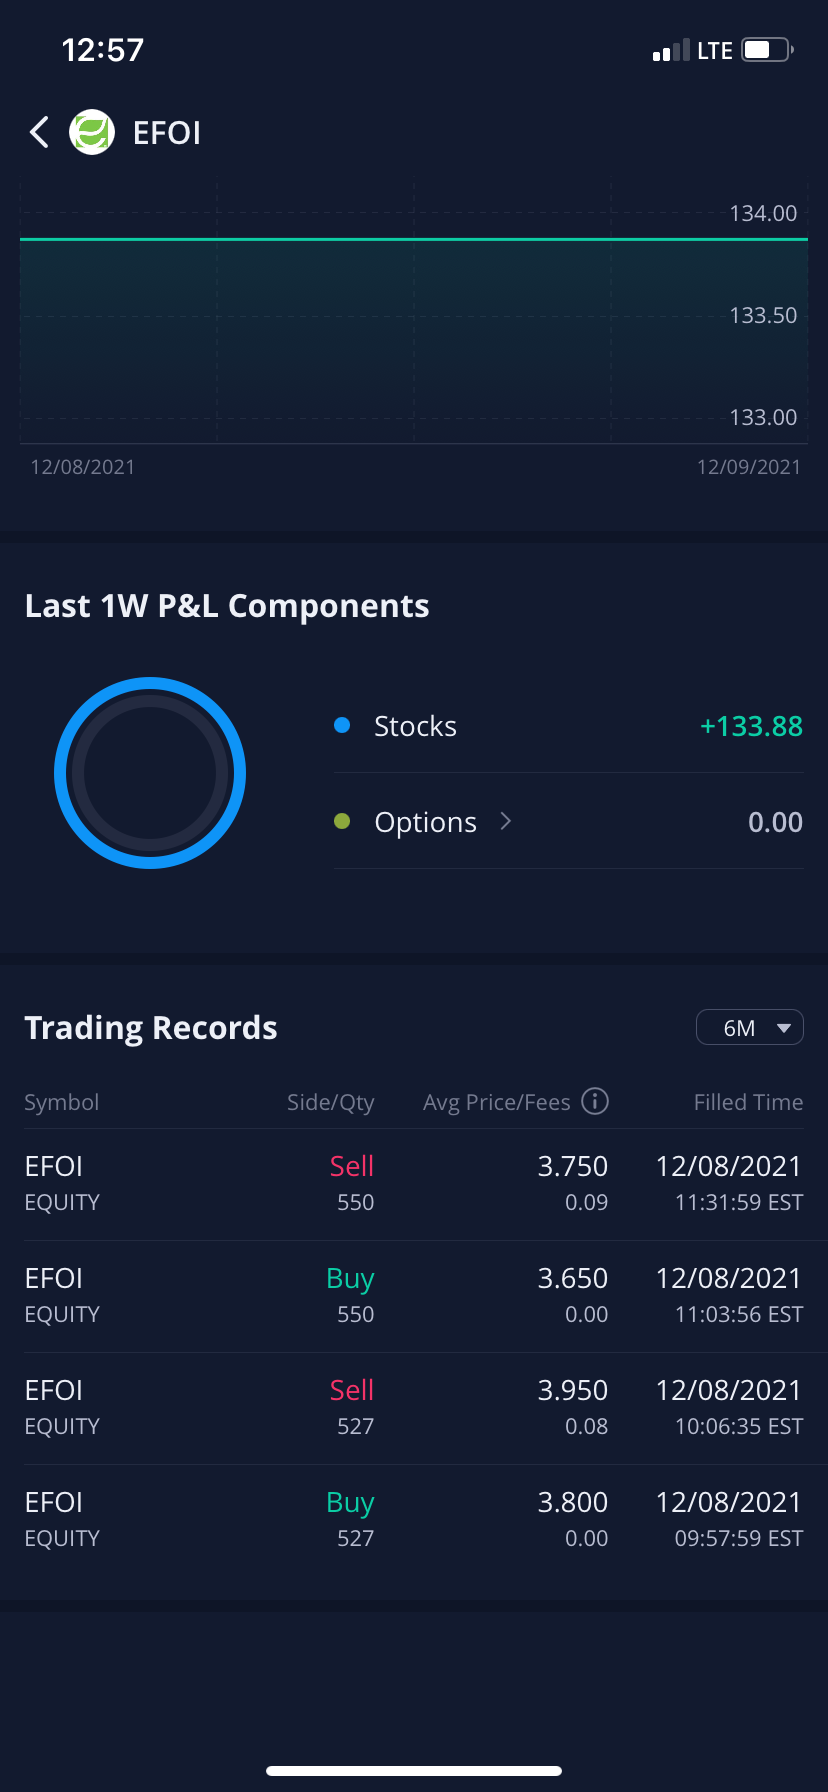This screenshot has width=828, height=1792.
Task: Tap the green Options legend dot
Action: point(342,822)
